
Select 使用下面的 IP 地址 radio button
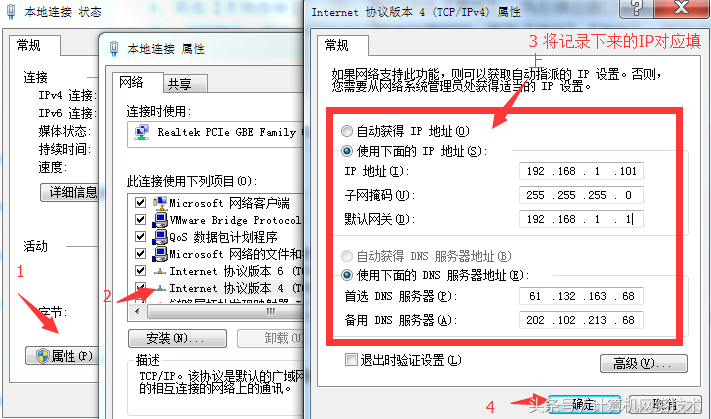pyautogui.click(x=347, y=151)
